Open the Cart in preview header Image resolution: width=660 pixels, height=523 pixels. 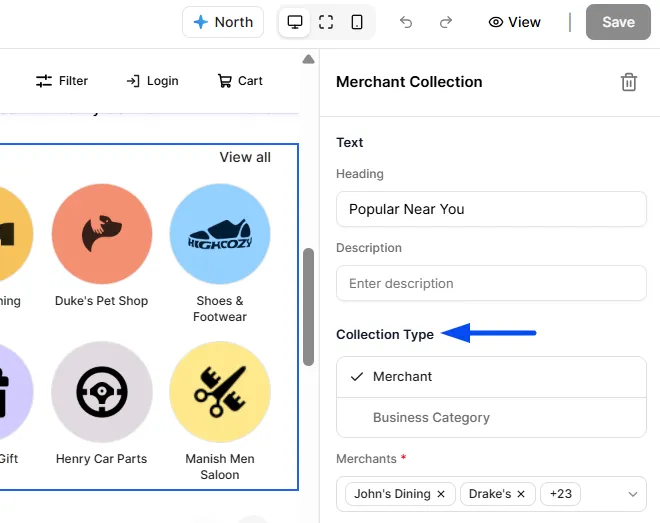240,81
